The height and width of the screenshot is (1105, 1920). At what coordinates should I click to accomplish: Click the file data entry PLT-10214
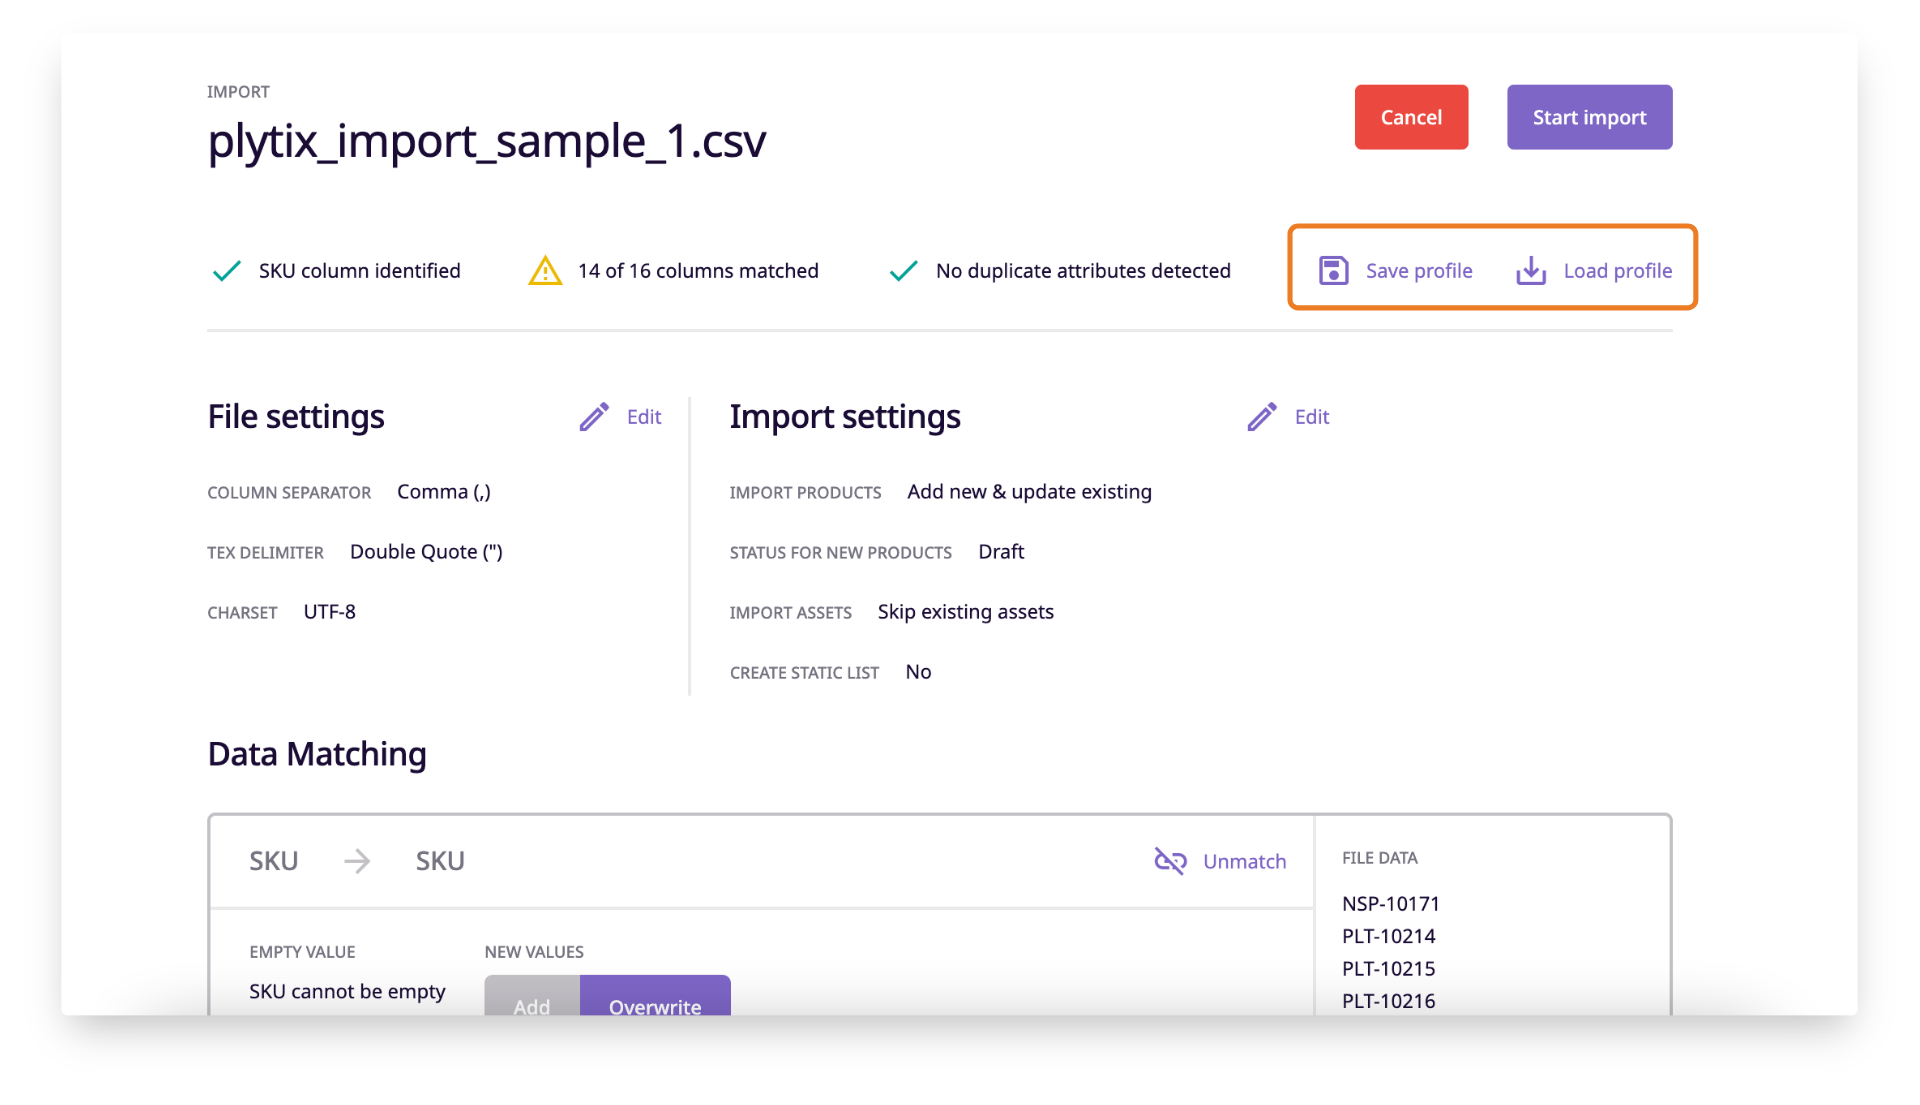point(1388,936)
